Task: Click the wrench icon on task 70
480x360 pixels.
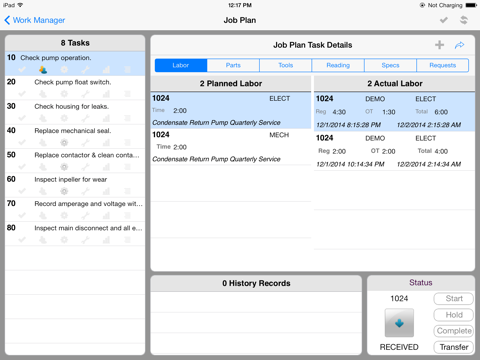Action: click(x=85, y=216)
